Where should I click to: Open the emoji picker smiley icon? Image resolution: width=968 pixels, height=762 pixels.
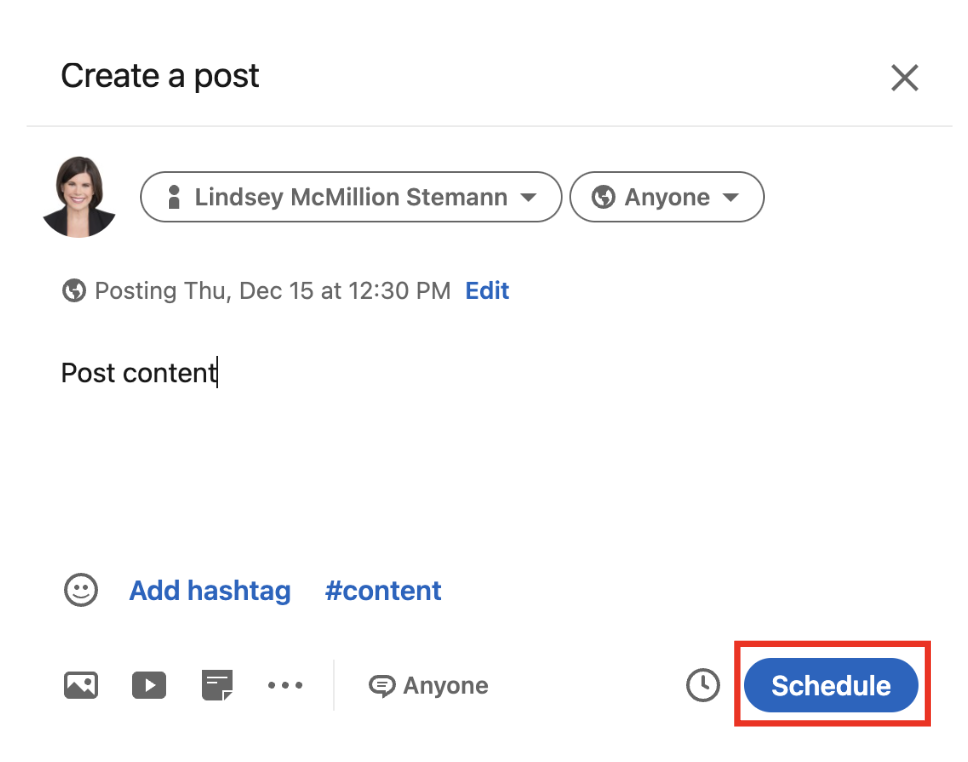click(81, 590)
